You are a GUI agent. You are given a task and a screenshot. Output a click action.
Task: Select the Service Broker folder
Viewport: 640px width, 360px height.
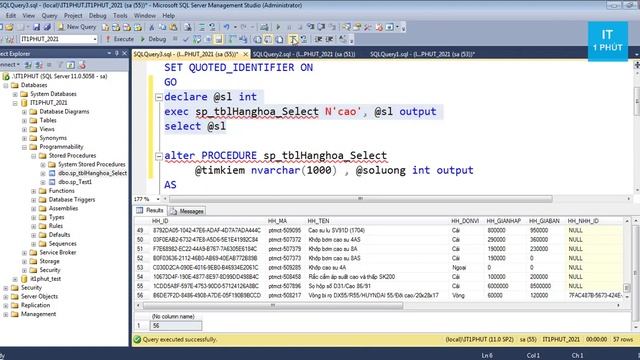(58, 253)
